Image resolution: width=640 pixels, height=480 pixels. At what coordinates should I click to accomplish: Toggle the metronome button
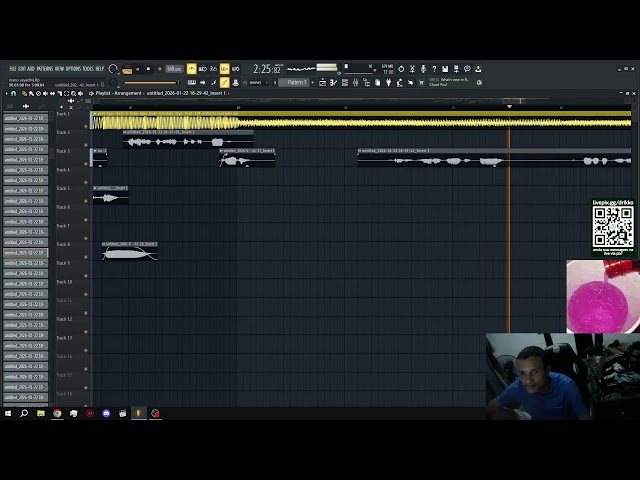(x=191, y=69)
